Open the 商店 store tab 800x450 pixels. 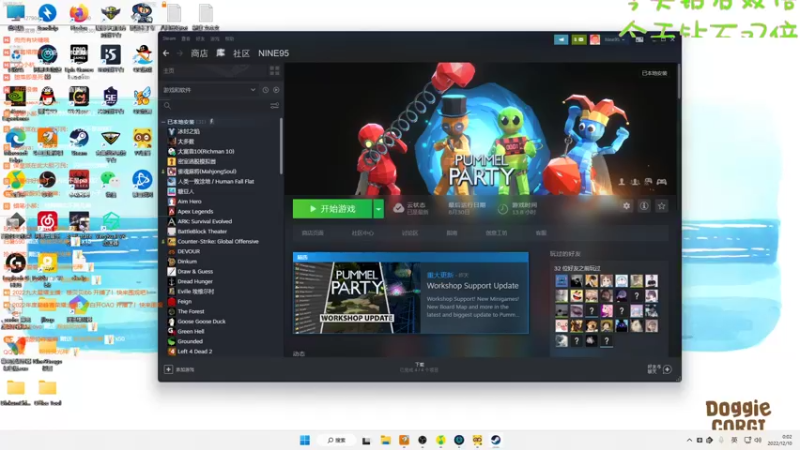pos(199,53)
